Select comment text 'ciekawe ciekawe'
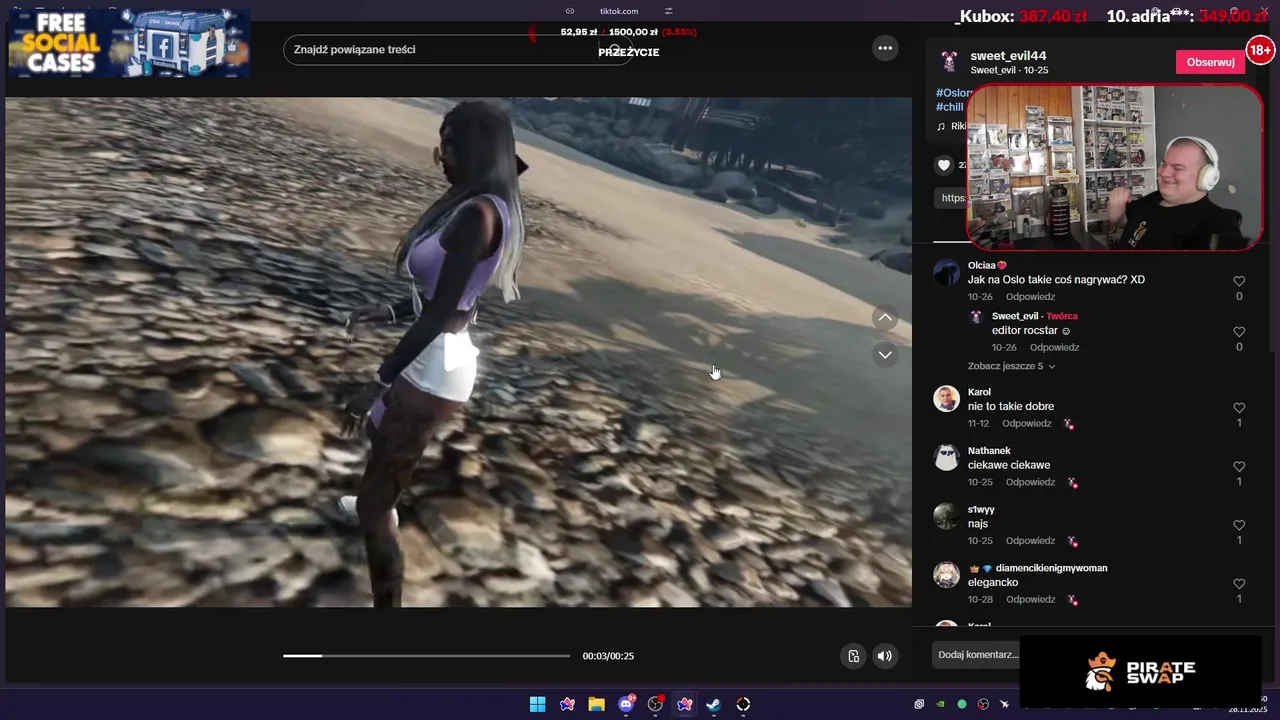This screenshot has width=1280, height=720. (x=1009, y=465)
